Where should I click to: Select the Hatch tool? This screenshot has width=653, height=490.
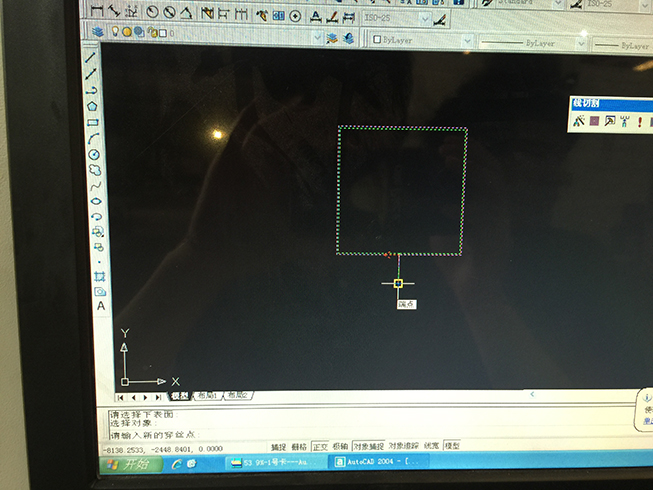point(99,276)
